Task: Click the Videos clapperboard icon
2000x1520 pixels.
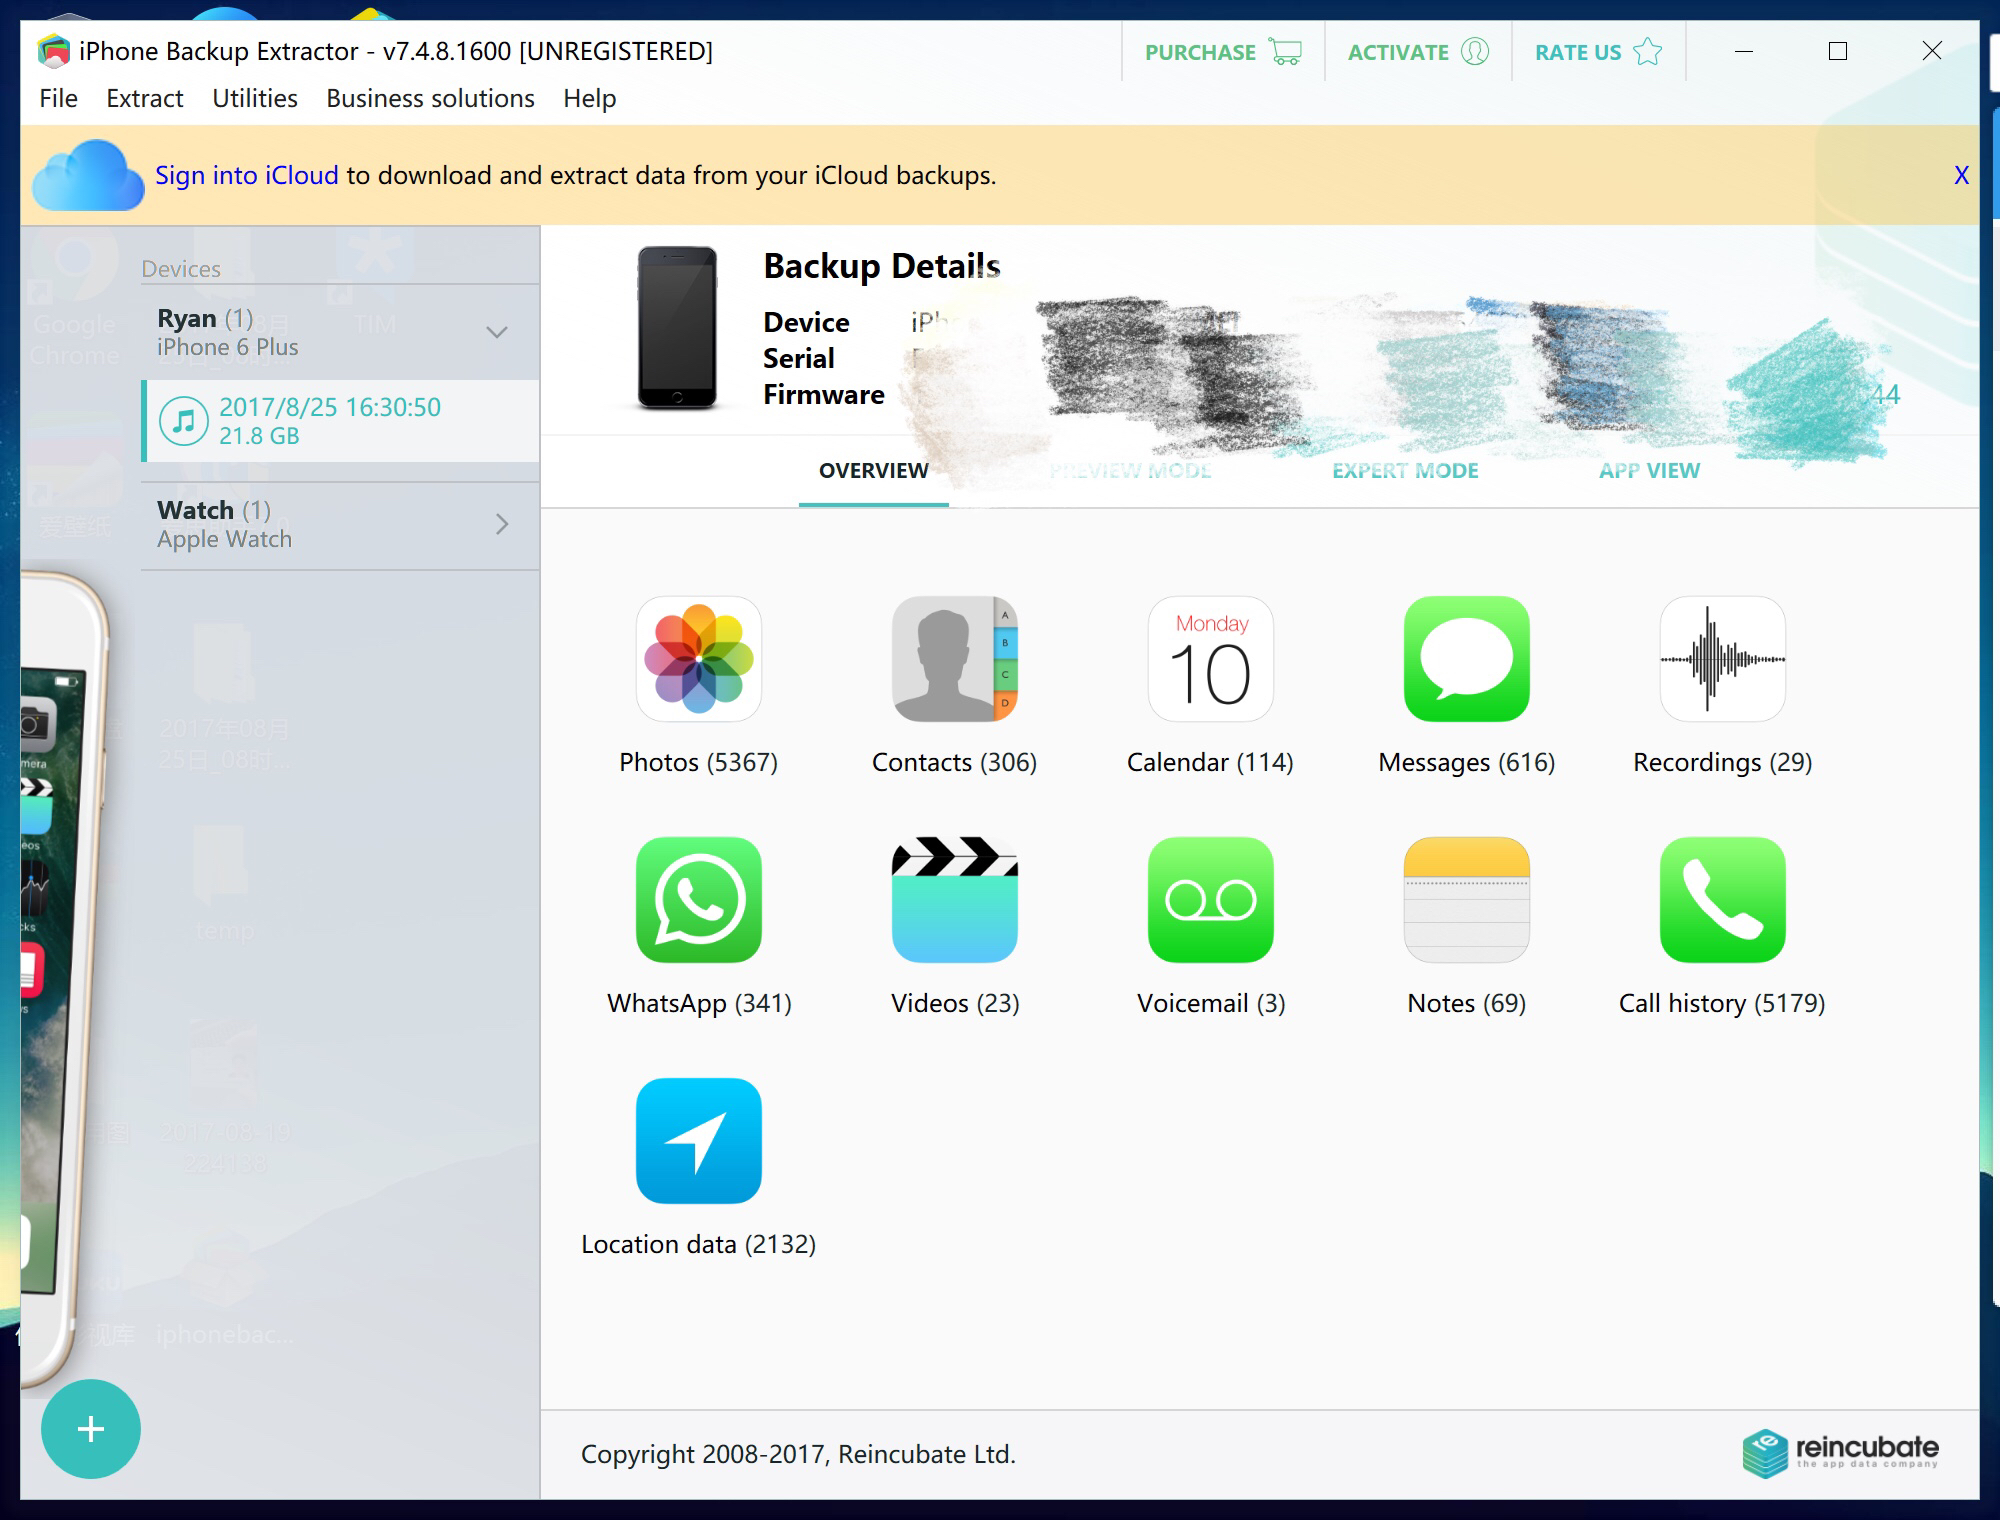Action: coord(954,900)
